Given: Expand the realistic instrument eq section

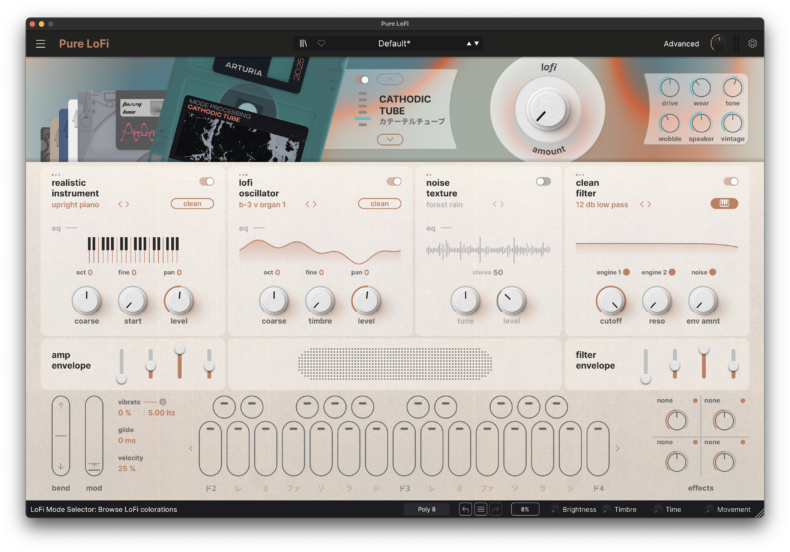Looking at the screenshot, I should click(64, 228).
